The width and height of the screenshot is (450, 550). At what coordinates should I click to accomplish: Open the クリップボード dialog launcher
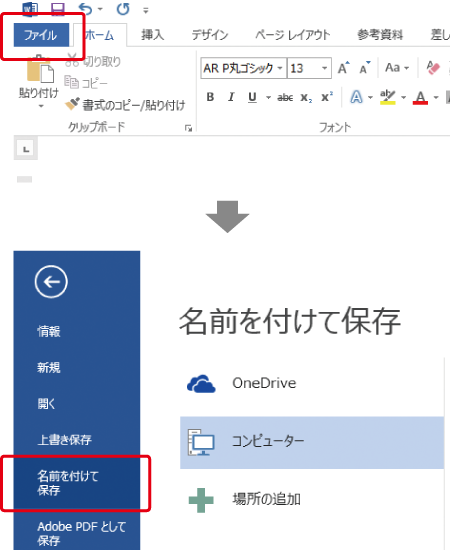pyautogui.click(x=188, y=128)
